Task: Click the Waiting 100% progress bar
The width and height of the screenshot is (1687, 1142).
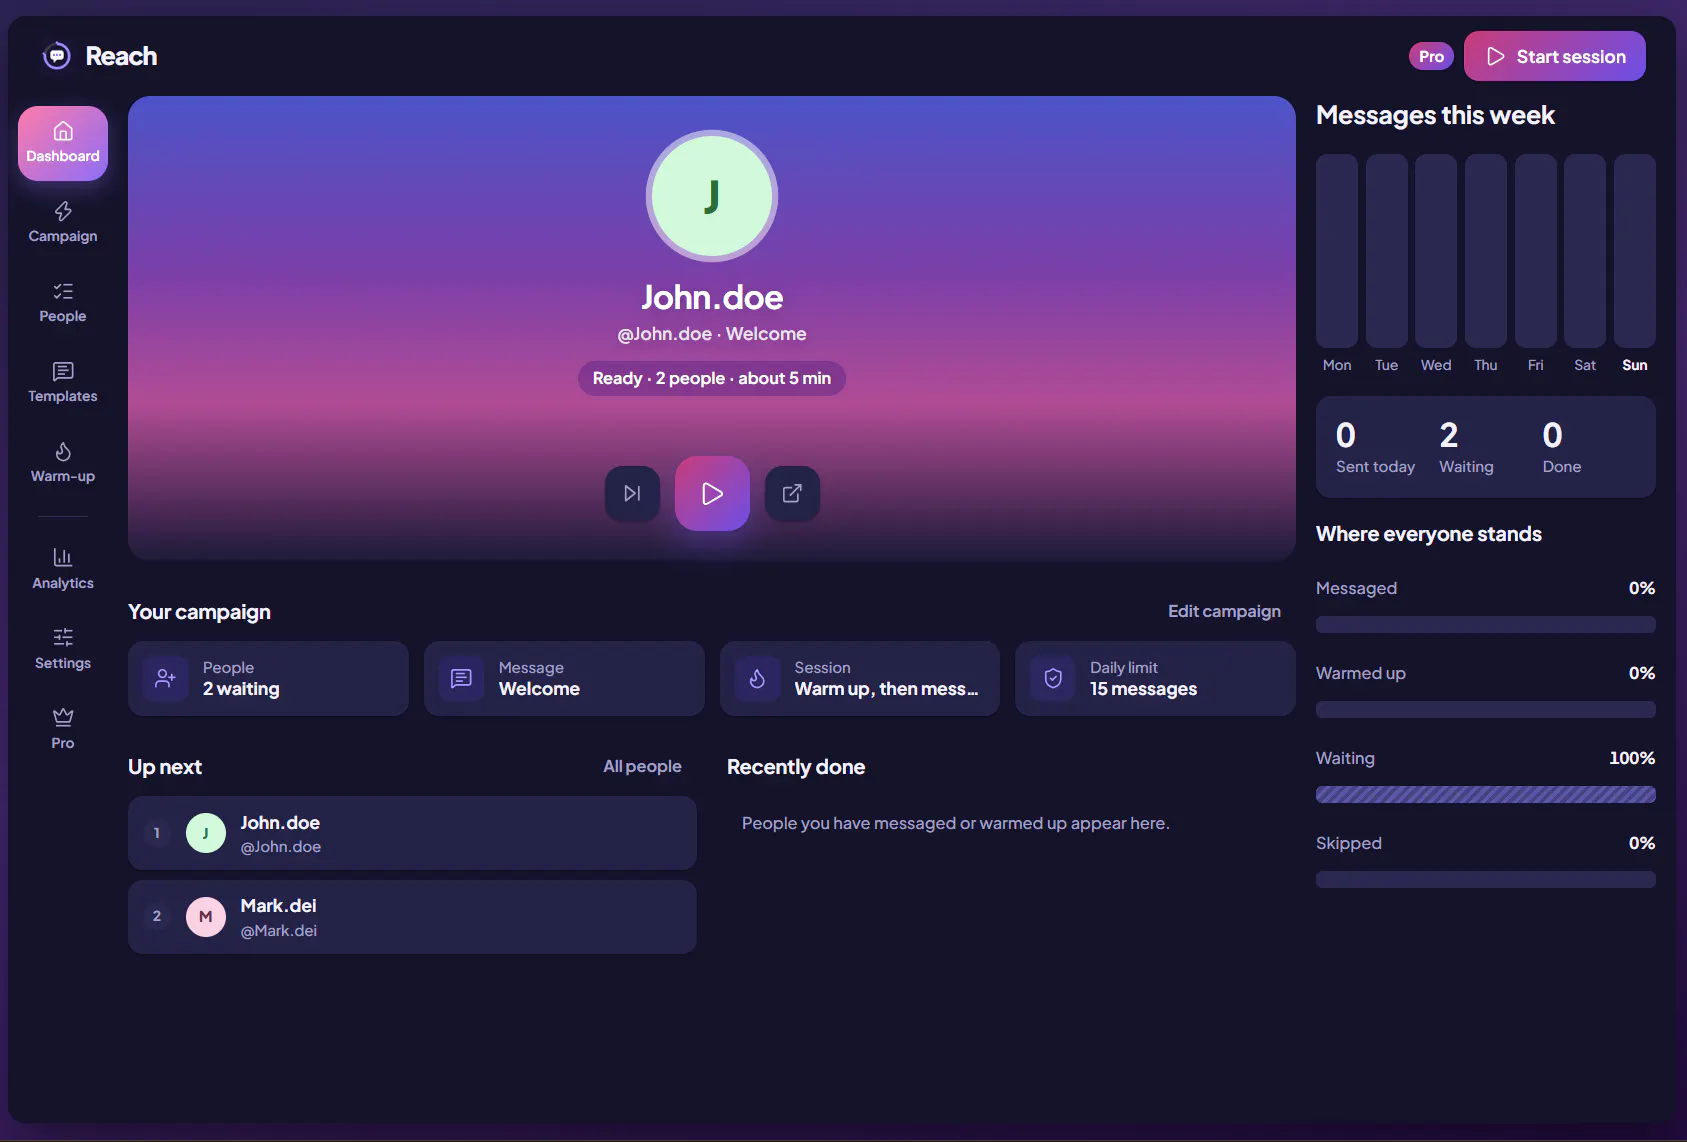Action: pyautogui.click(x=1486, y=795)
